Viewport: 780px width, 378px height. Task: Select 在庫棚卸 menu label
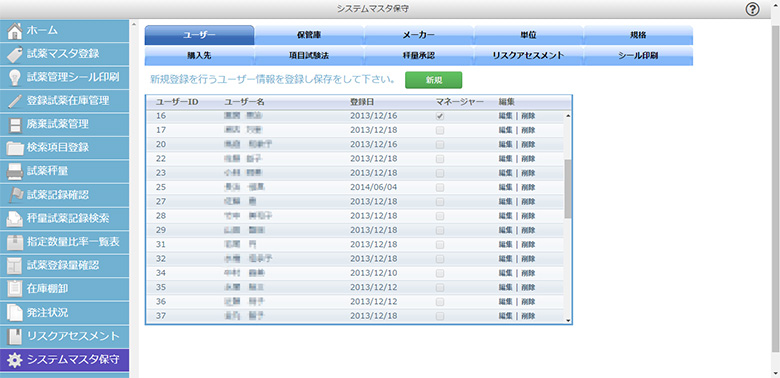click(48, 289)
